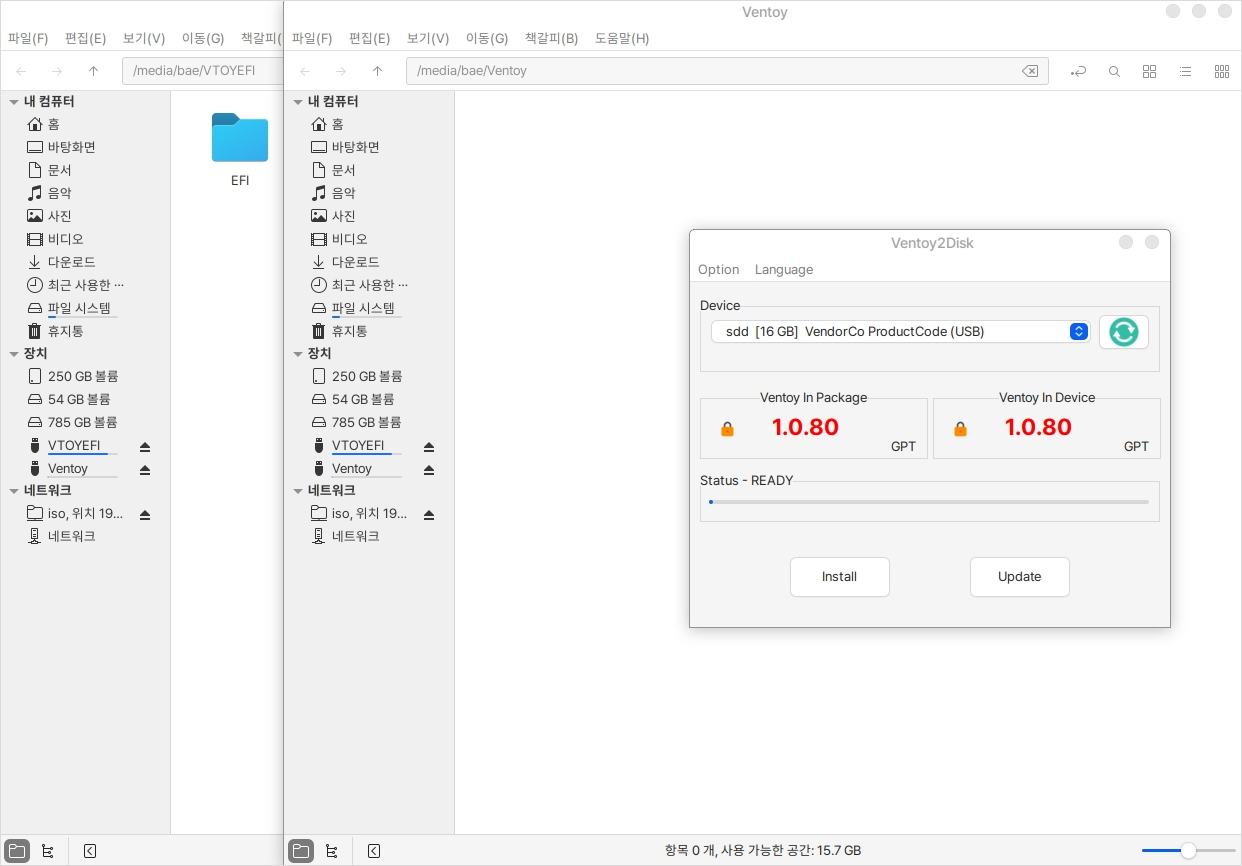Click the icon view grid button
Image resolution: width=1242 pixels, height=866 pixels.
coord(1149,71)
